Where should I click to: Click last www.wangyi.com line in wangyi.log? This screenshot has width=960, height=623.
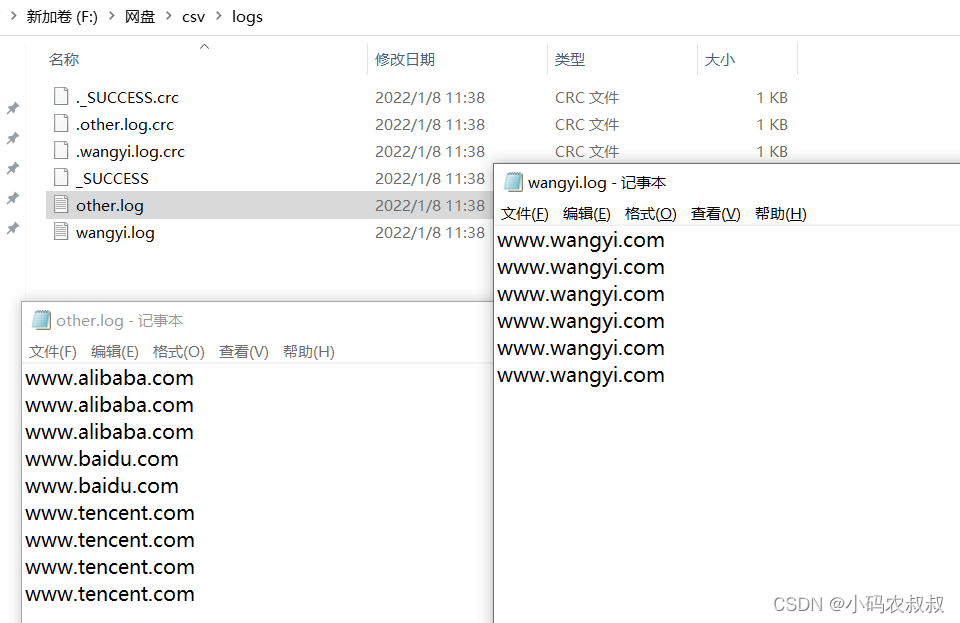581,375
